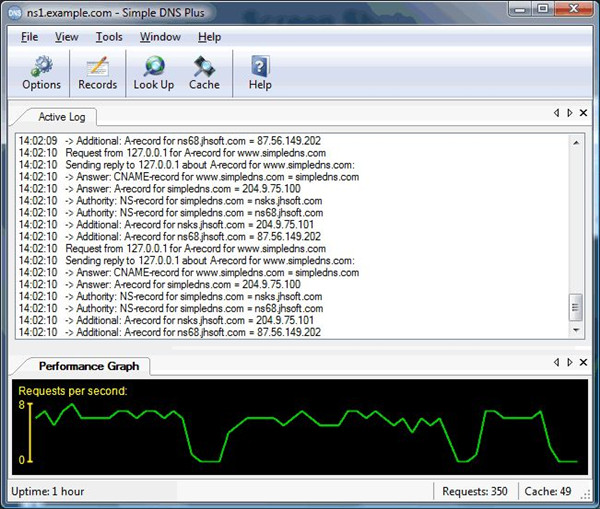The image size is (600, 509).
Task: Open the Window menu
Action: [160, 37]
